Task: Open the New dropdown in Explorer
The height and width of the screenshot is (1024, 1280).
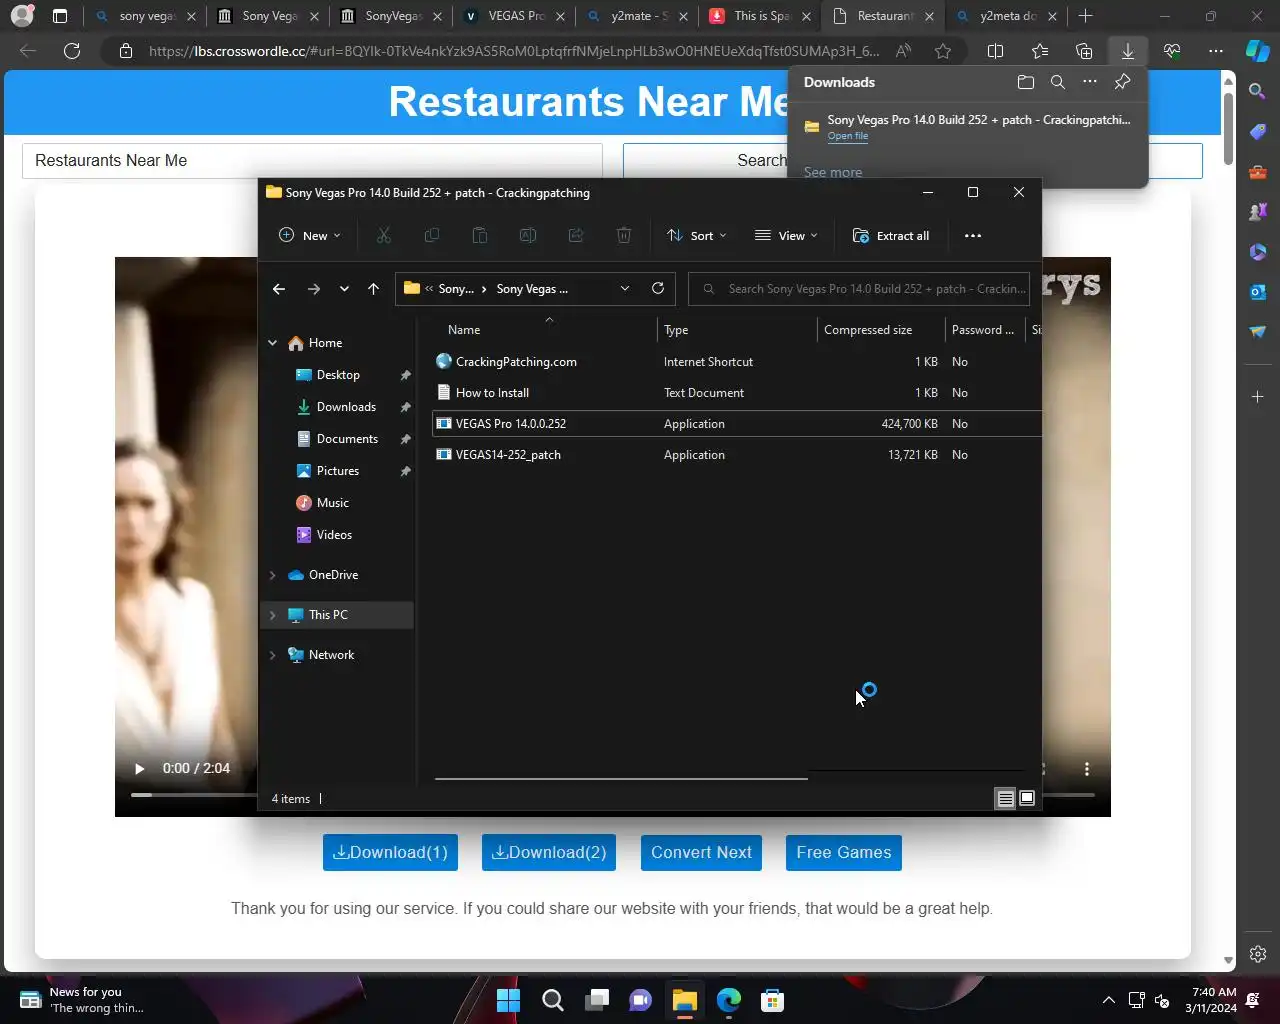Action: click(310, 236)
